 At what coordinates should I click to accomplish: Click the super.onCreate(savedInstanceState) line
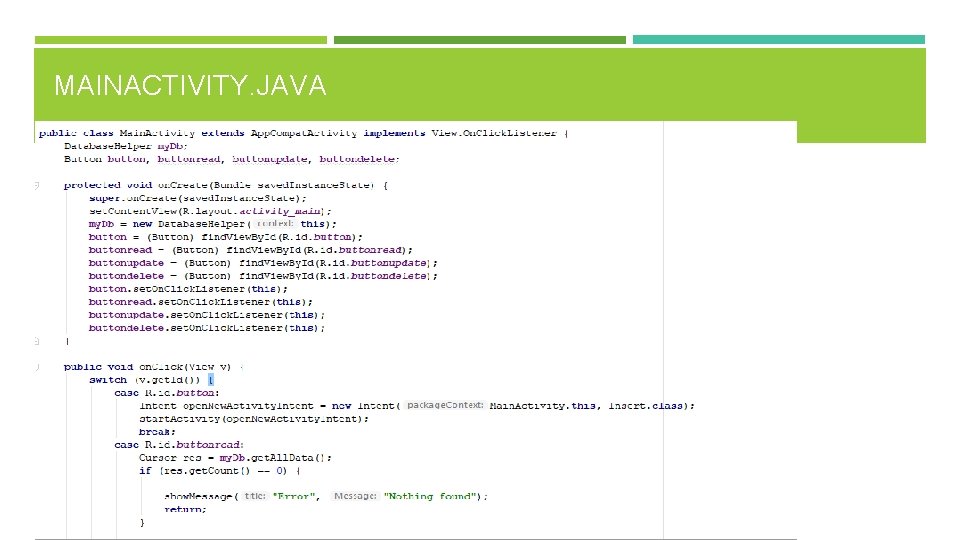pyautogui.click(x=197, y=198)
